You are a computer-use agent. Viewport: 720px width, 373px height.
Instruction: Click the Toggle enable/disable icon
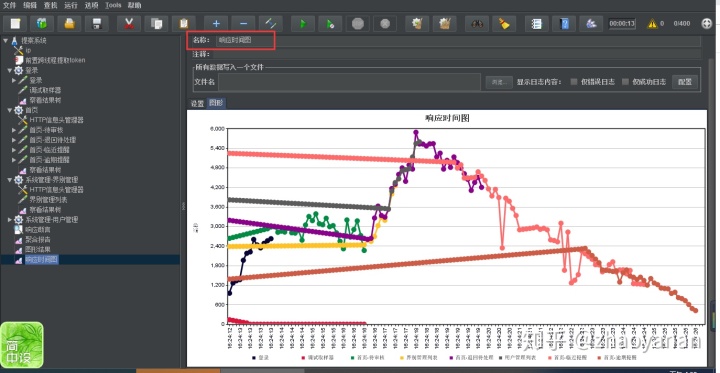point(270,23)
